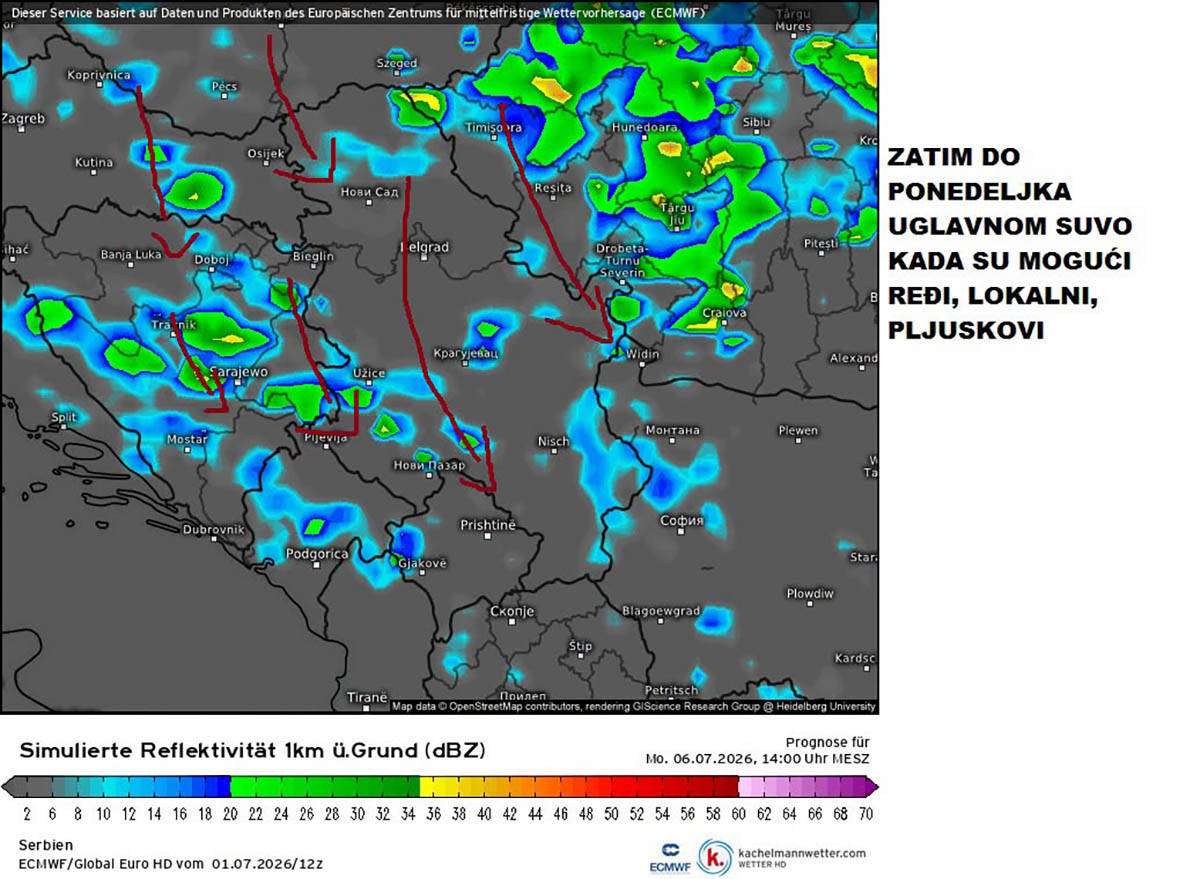Click the yellow 36 dBZ color swatch
Image resolution: width=1200 pixels, height=879 pixels.
[x=432, y=787]
